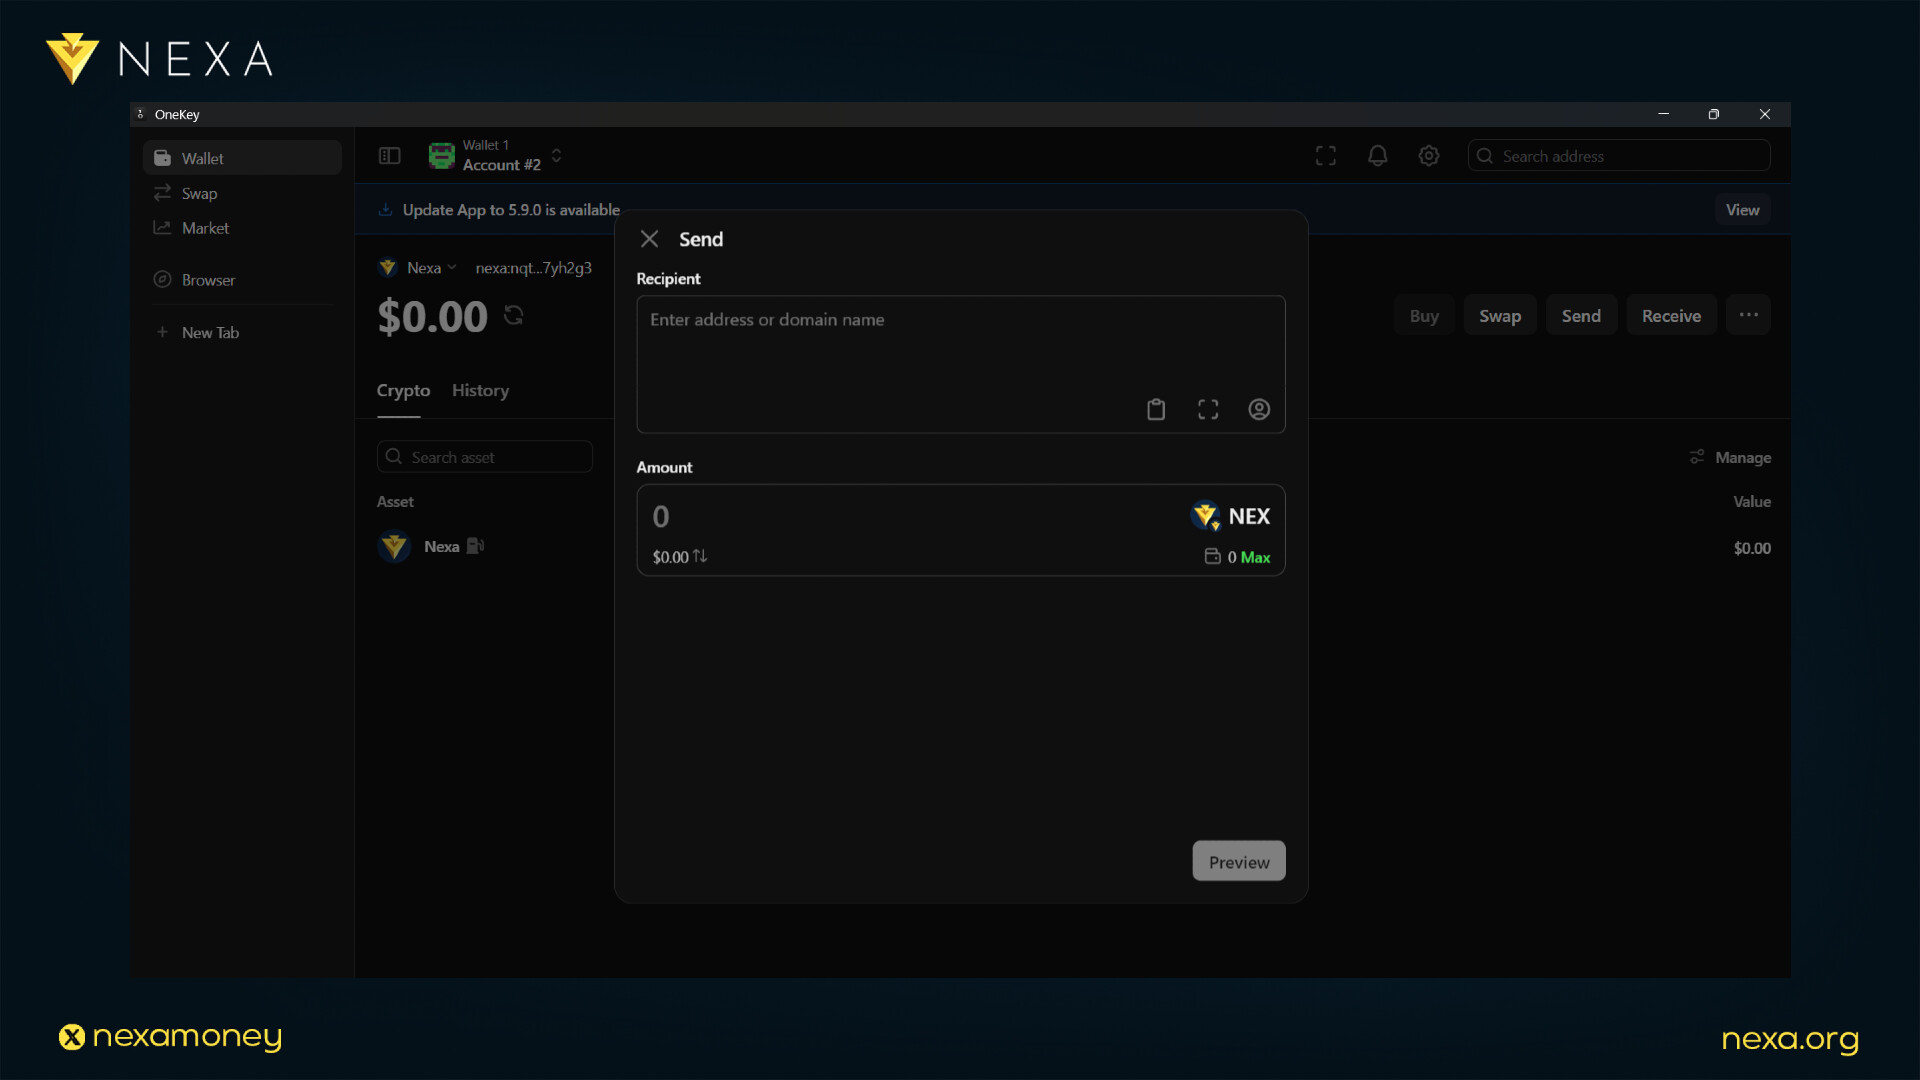This screenshot has height=1080, width=1920.
Task: Switch to the Crypto tab
Action: coord(403,391)
